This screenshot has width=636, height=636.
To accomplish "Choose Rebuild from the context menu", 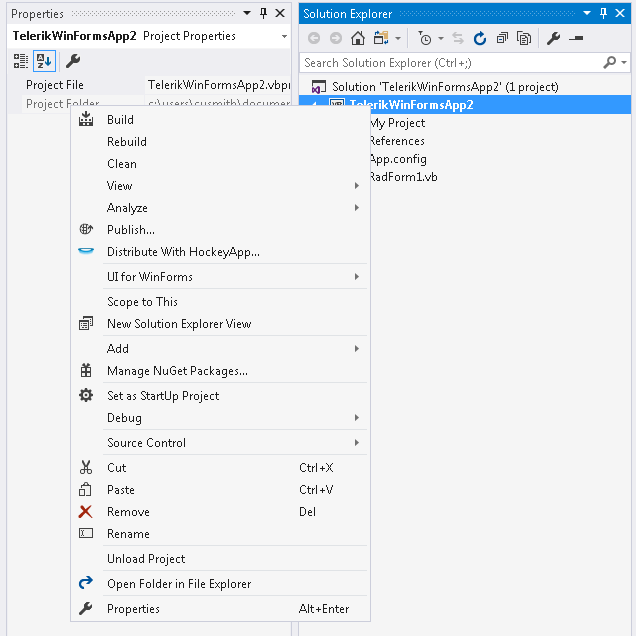I will pyautogui.click(x=127, y=142).
